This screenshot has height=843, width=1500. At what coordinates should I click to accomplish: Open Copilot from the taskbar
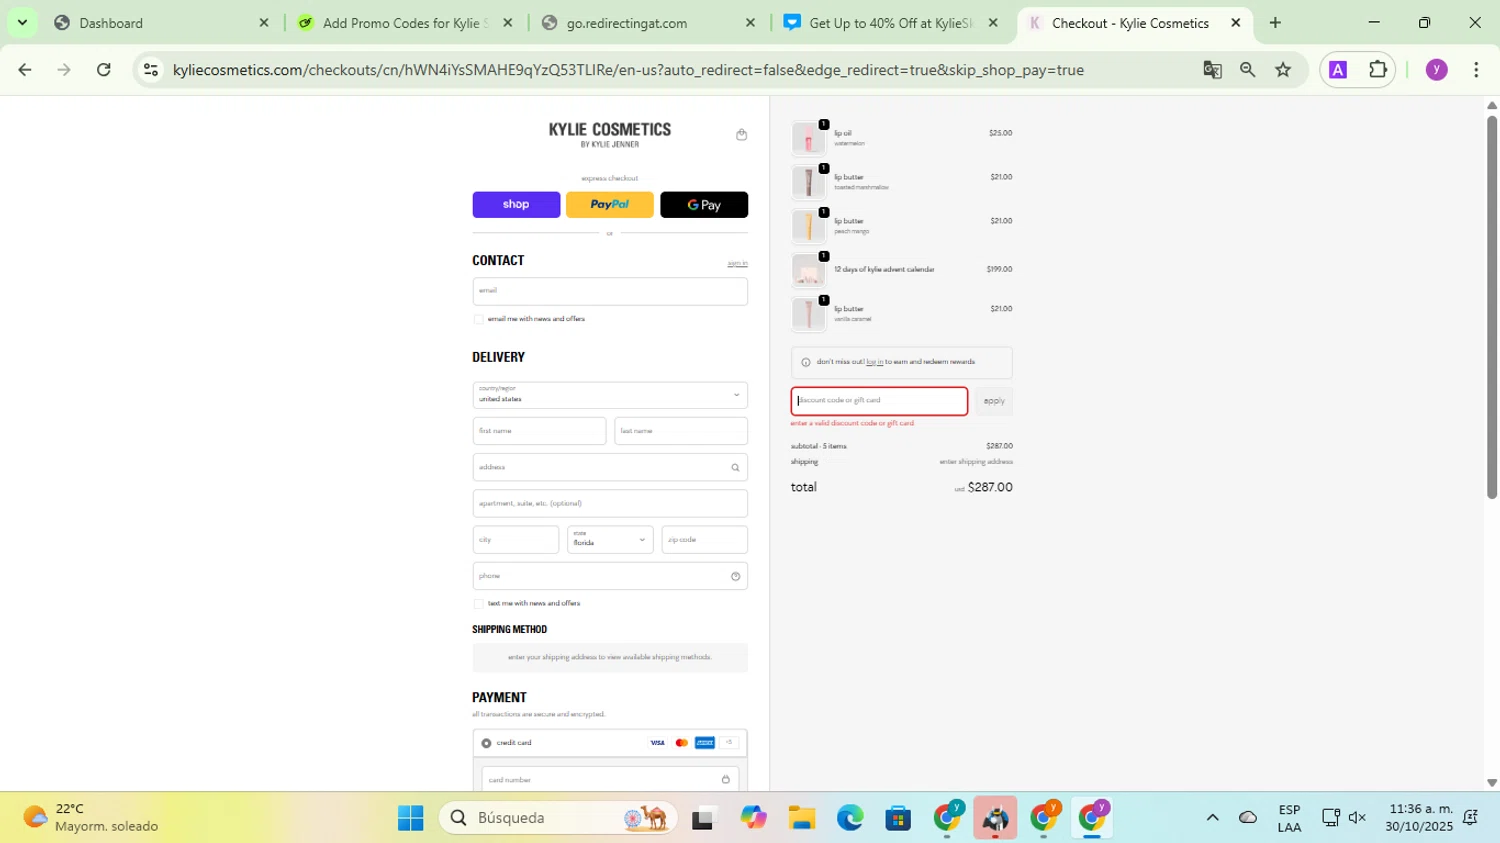pyautogui.click(x=753, y=818)
